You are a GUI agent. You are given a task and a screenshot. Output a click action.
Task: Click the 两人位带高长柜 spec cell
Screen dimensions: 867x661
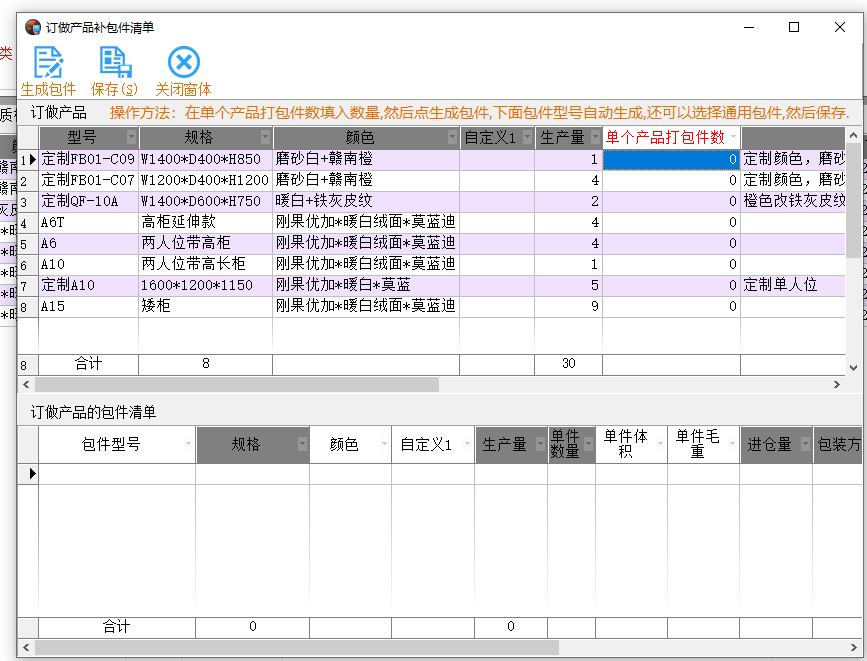(206, 264)
